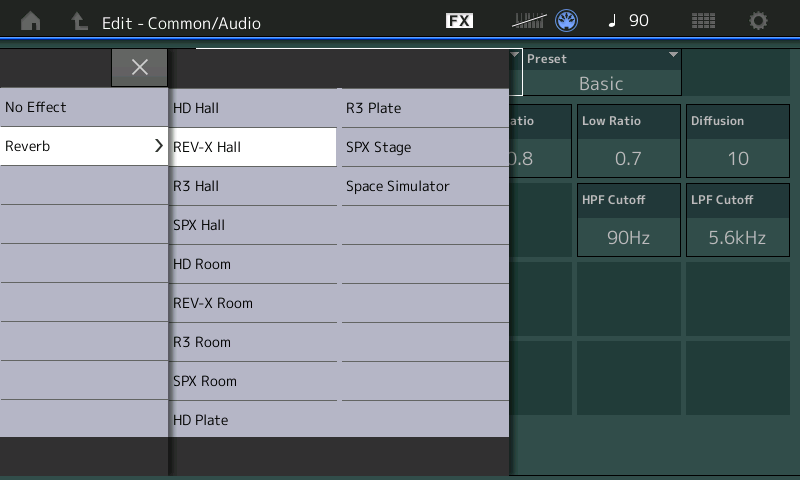Image resolution: width=800 pixels, height=480 pixels.
Task: Click the exit/up arrow icon
Action: click(x=79, y=21)
